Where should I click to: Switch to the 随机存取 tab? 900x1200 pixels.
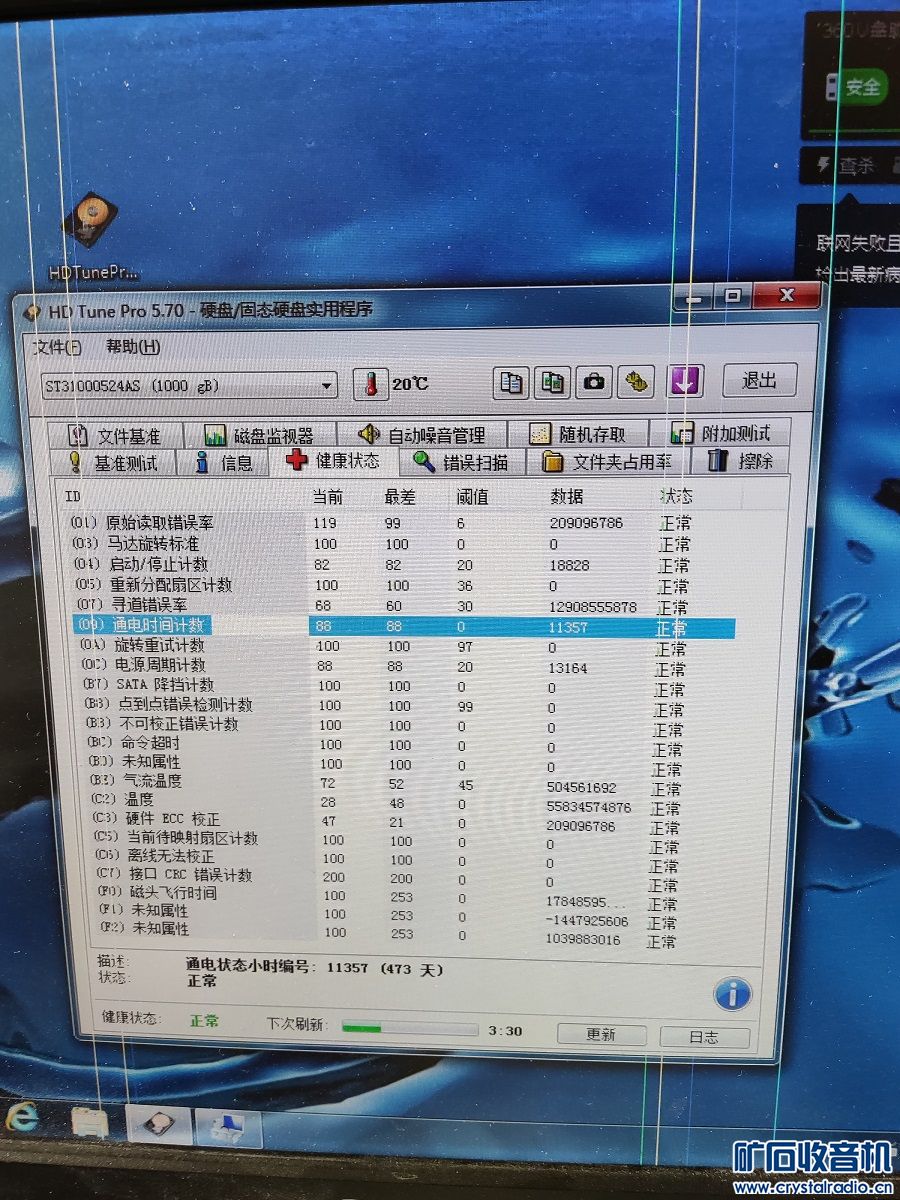tap(577, 434)
